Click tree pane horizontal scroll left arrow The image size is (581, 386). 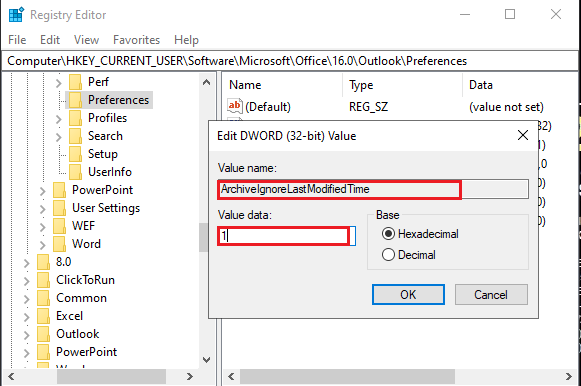coord(11,377)
